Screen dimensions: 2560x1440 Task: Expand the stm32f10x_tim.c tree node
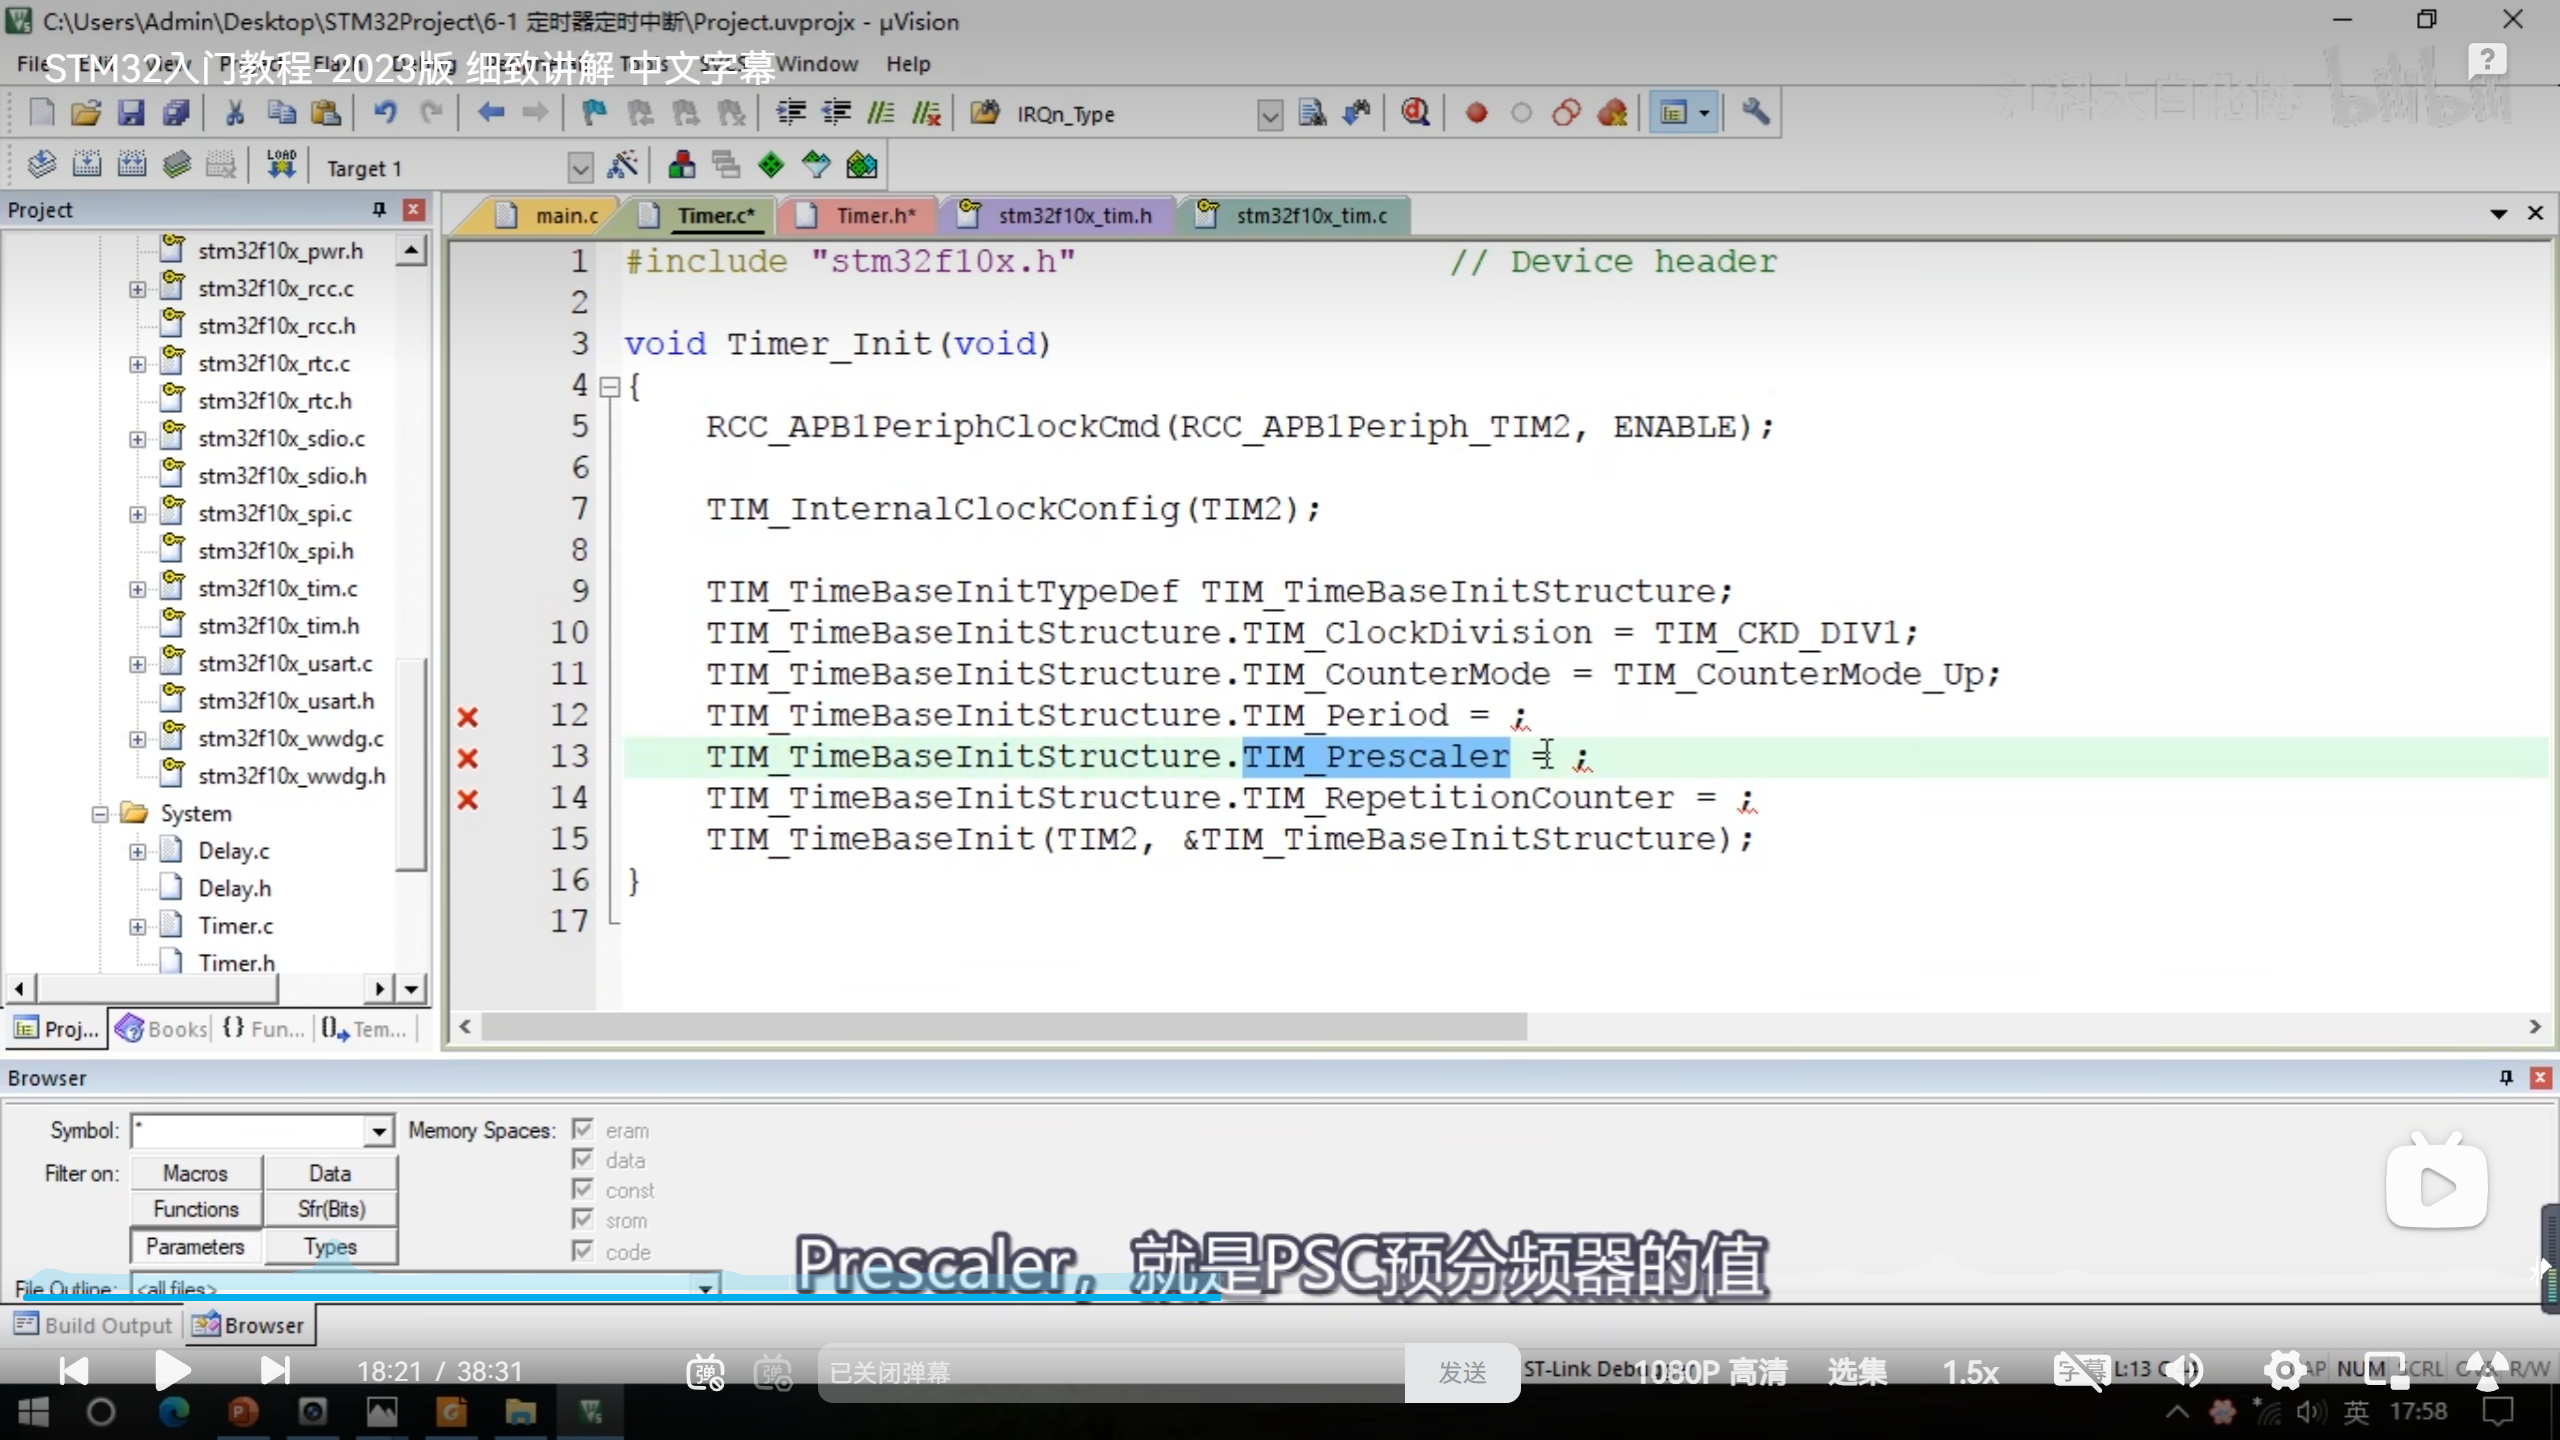coord(137,589)
